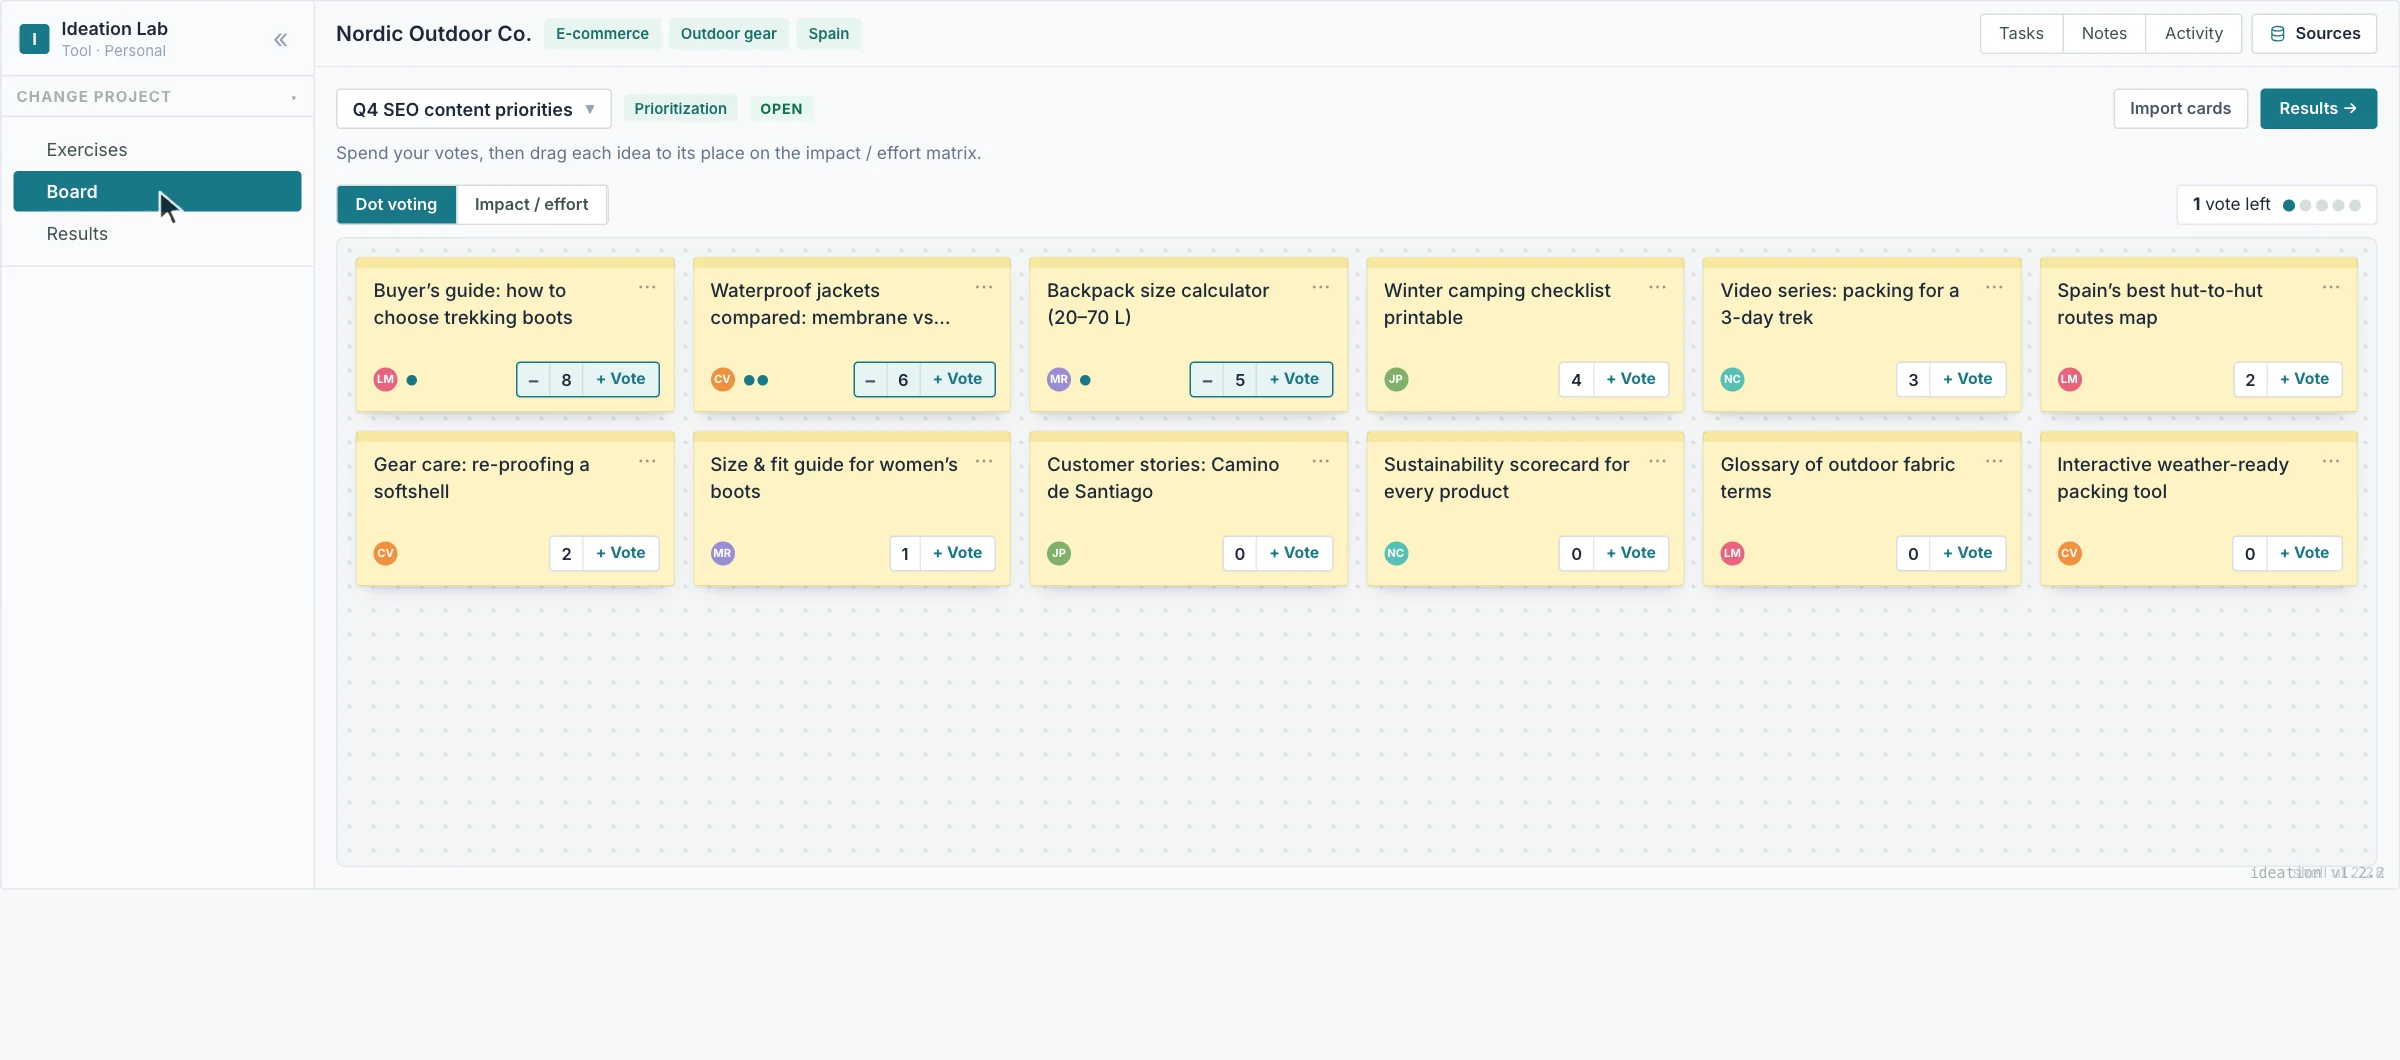The width and height of the screenshot is (2400, 1060).
Task: Click the vote left dots indicator
Action: coord(2321,205)
